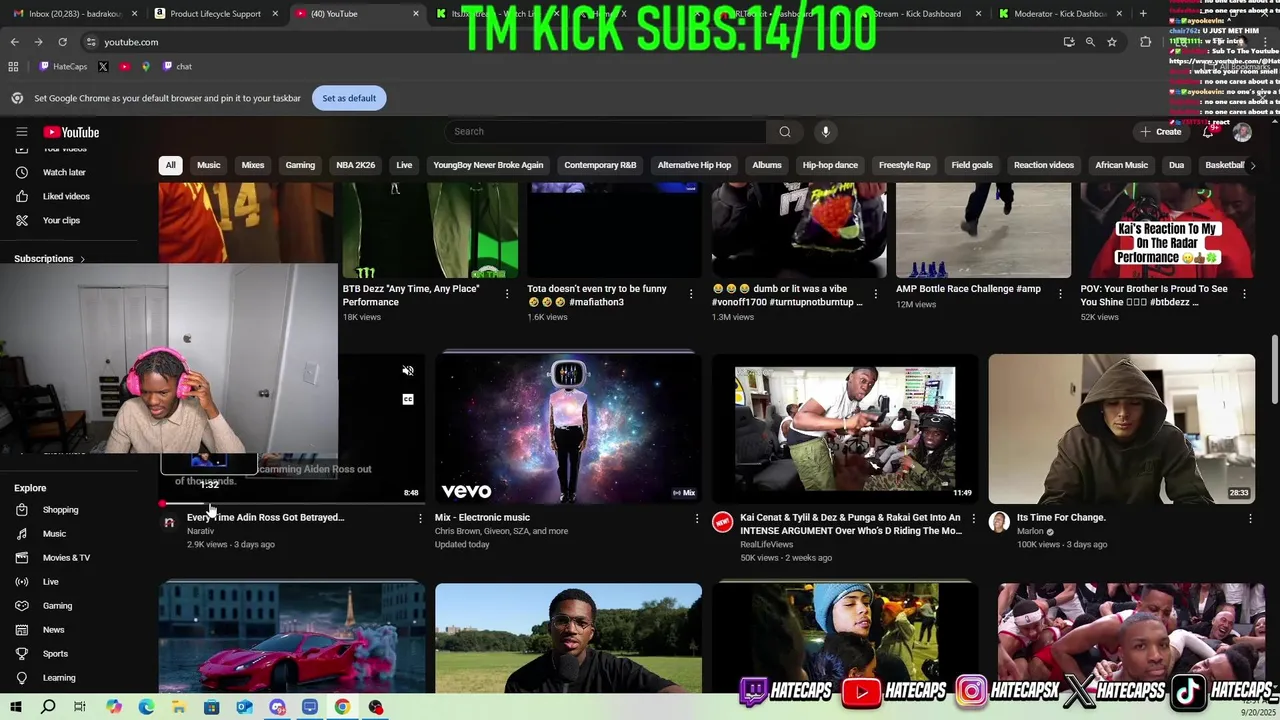Open YouTube notifications bell
The image size is (1280, 720).
(1208, 131)
